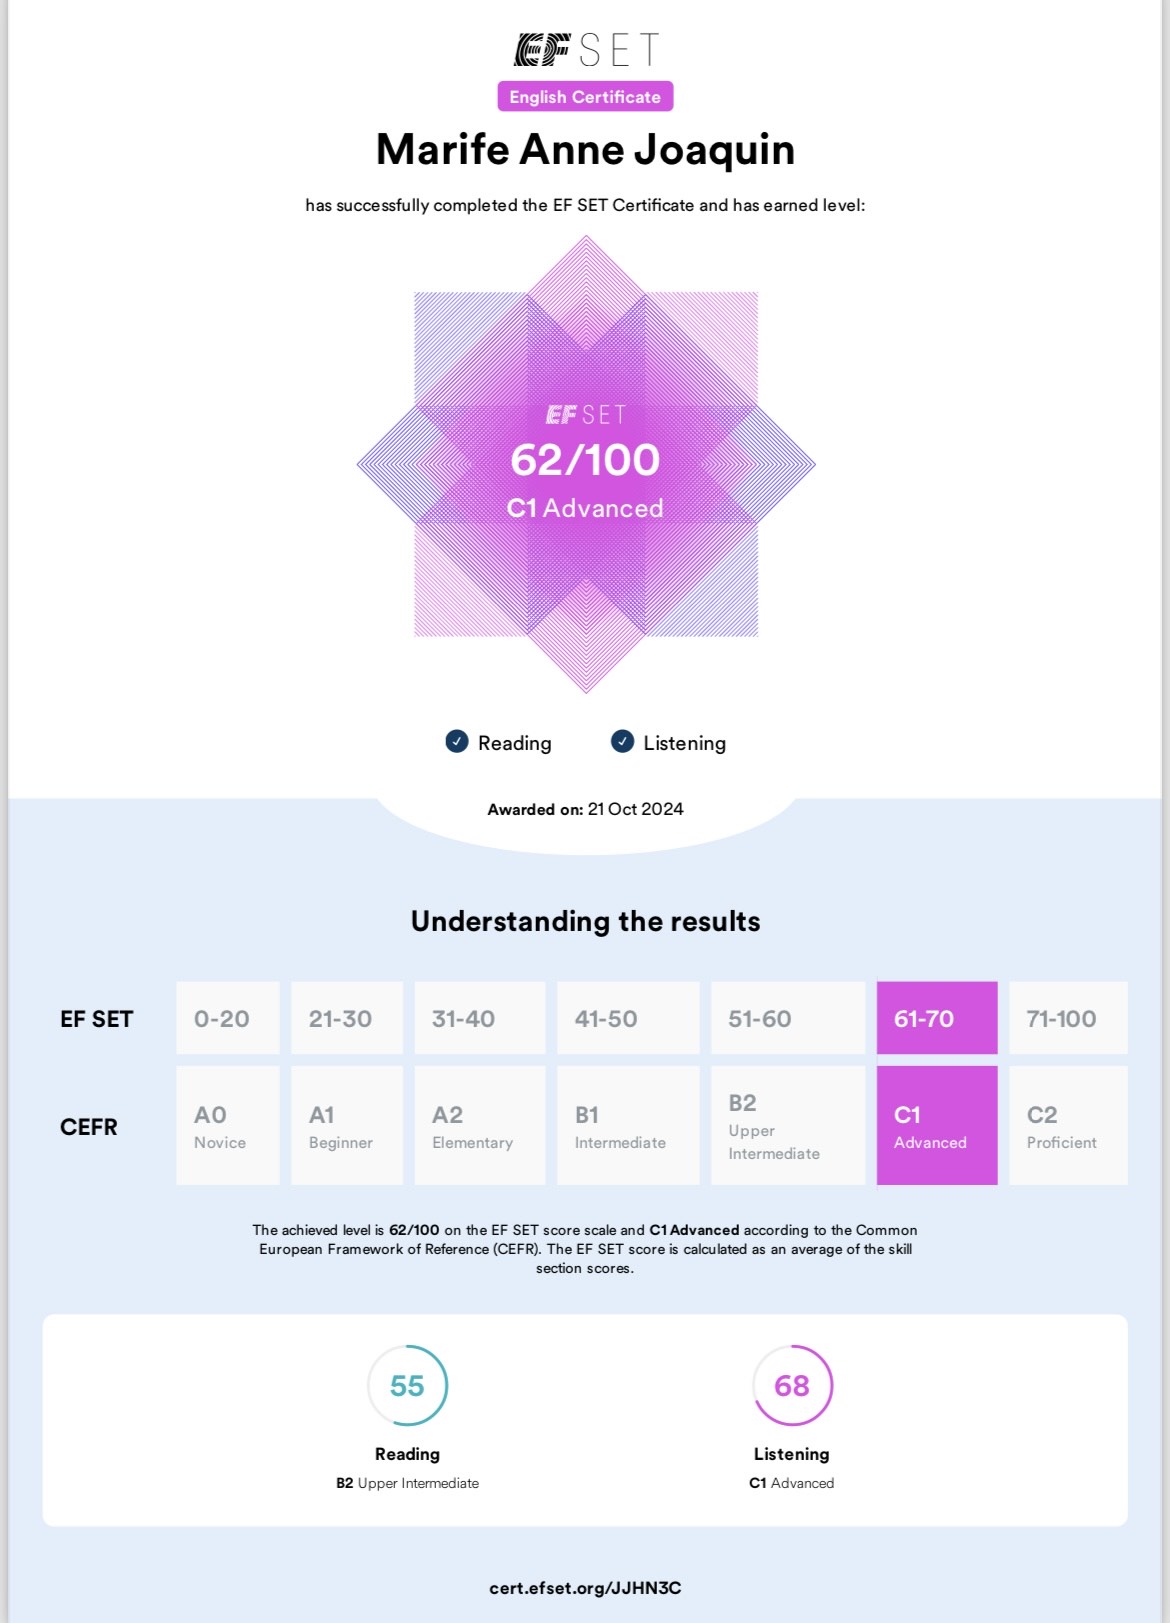1170x1623 pixels.
Task: Click the B1 Intermediate level cell
Action: [x=627, y=1125]
